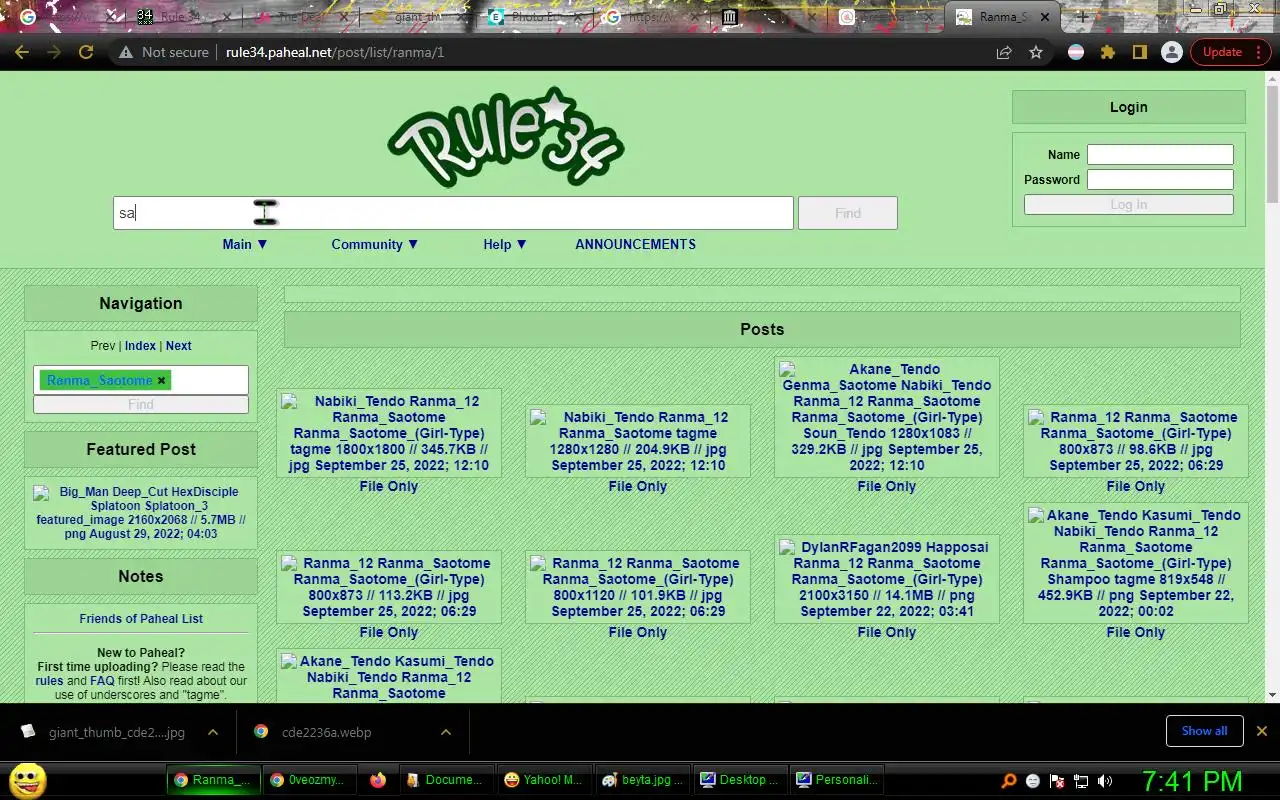This screenshot has height=800, width=1280.
Task: Click the browser address bar URL
Action: (x=335, y=52)
